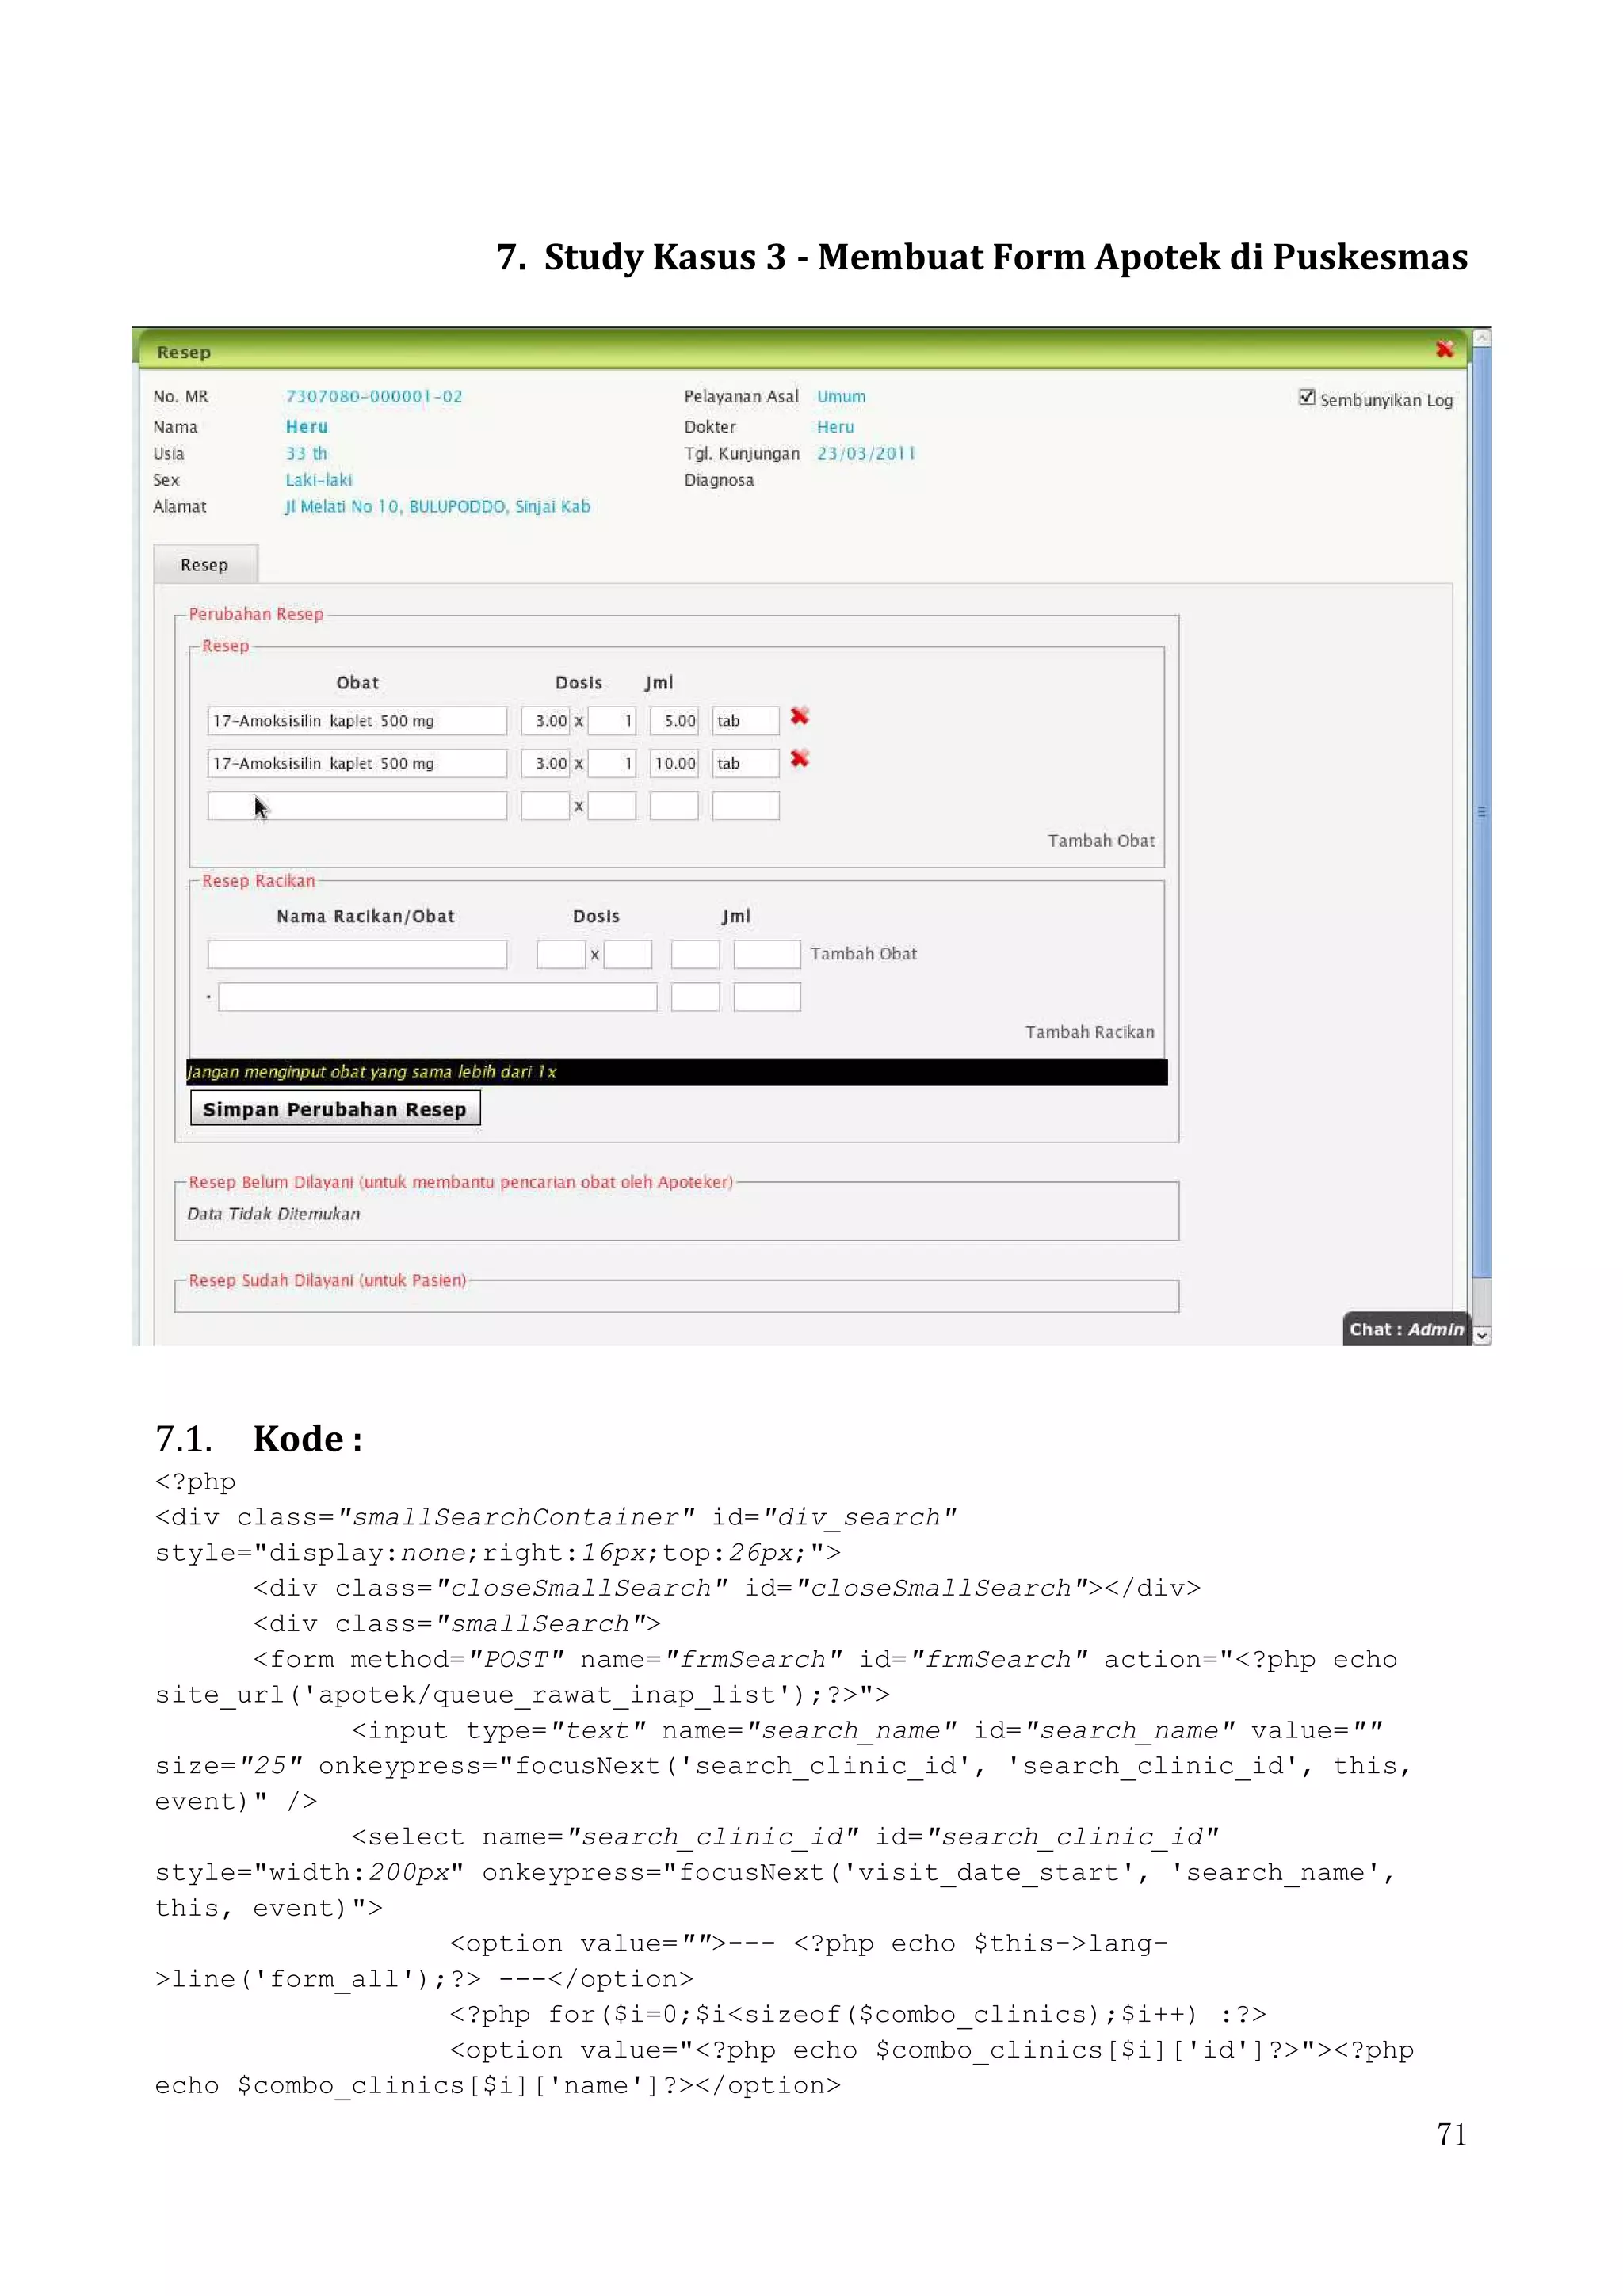Open the Resep tab
The width and height of the screenshot is (1623, 2296).
coord(205,565)
